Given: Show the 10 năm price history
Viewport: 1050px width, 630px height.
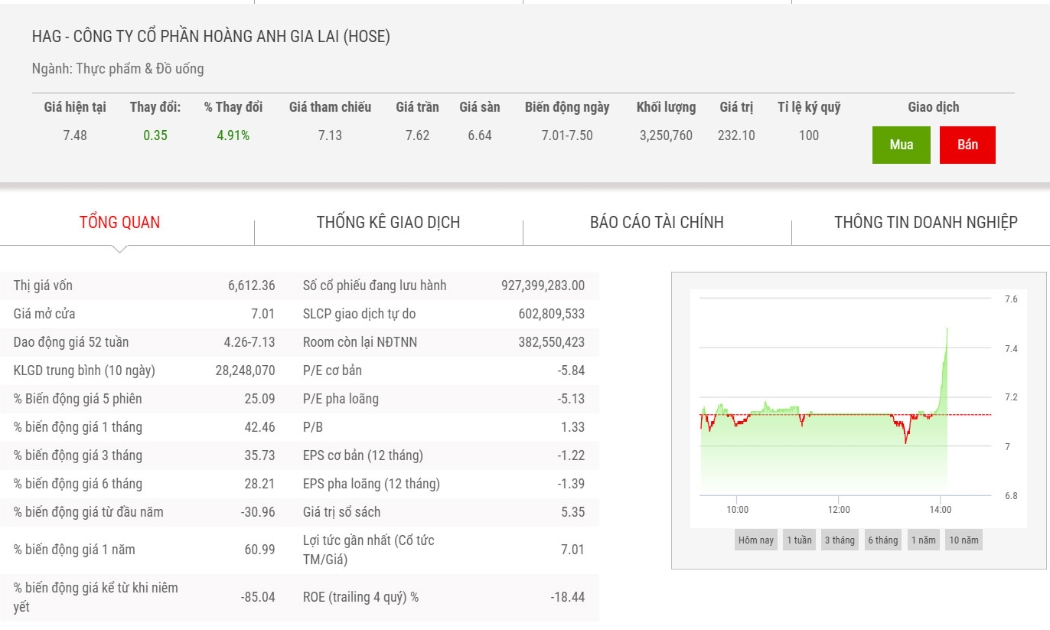Looking at the screenshot, I should [x=964, y=540].
